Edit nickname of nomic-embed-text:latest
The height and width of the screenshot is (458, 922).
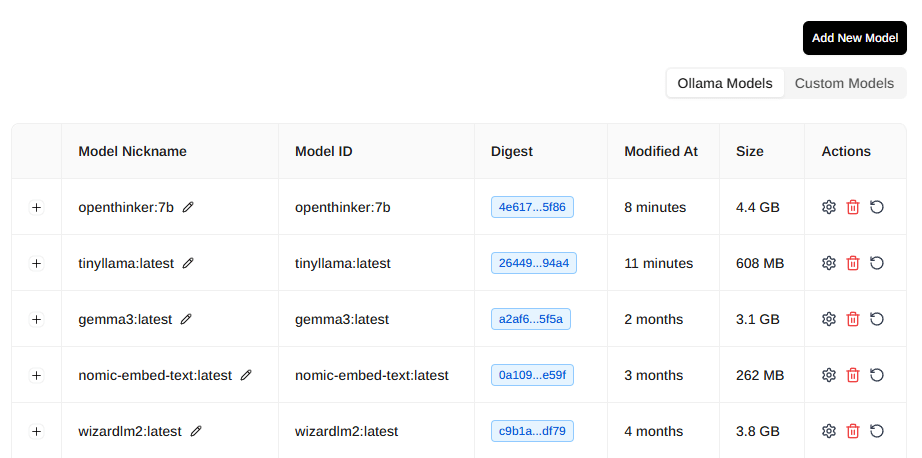[x=246, y=375]
